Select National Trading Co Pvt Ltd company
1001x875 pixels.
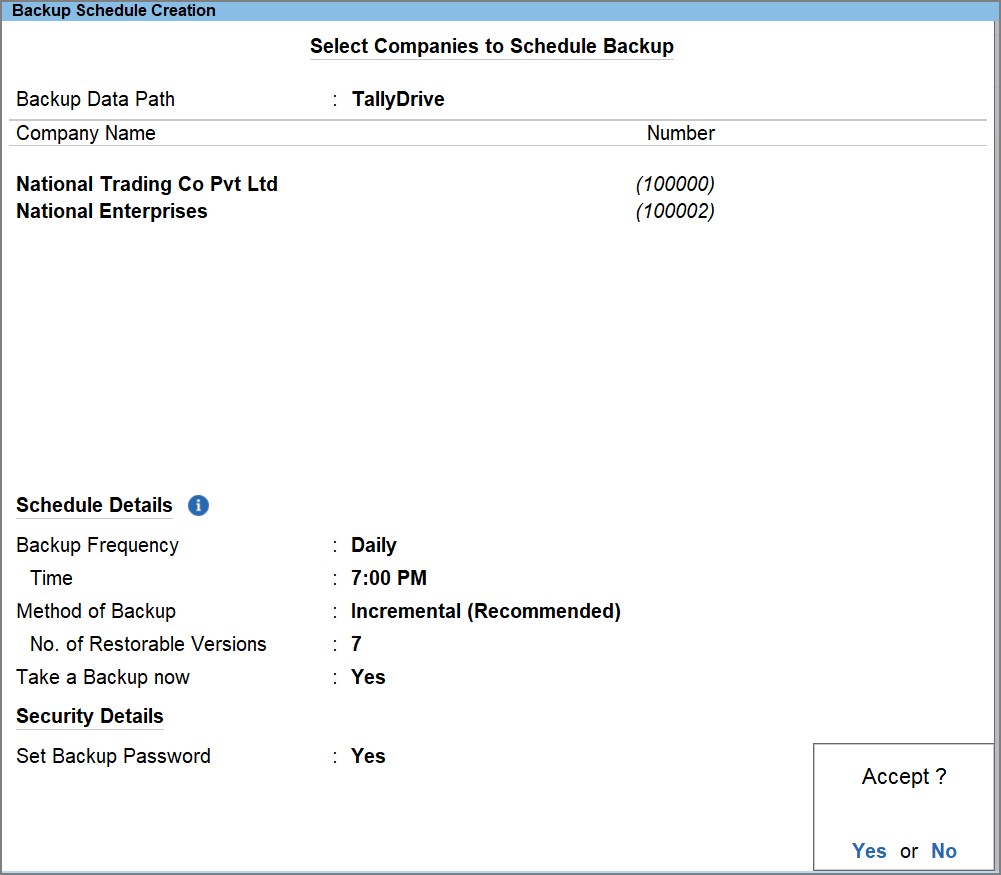coord(146,184)
